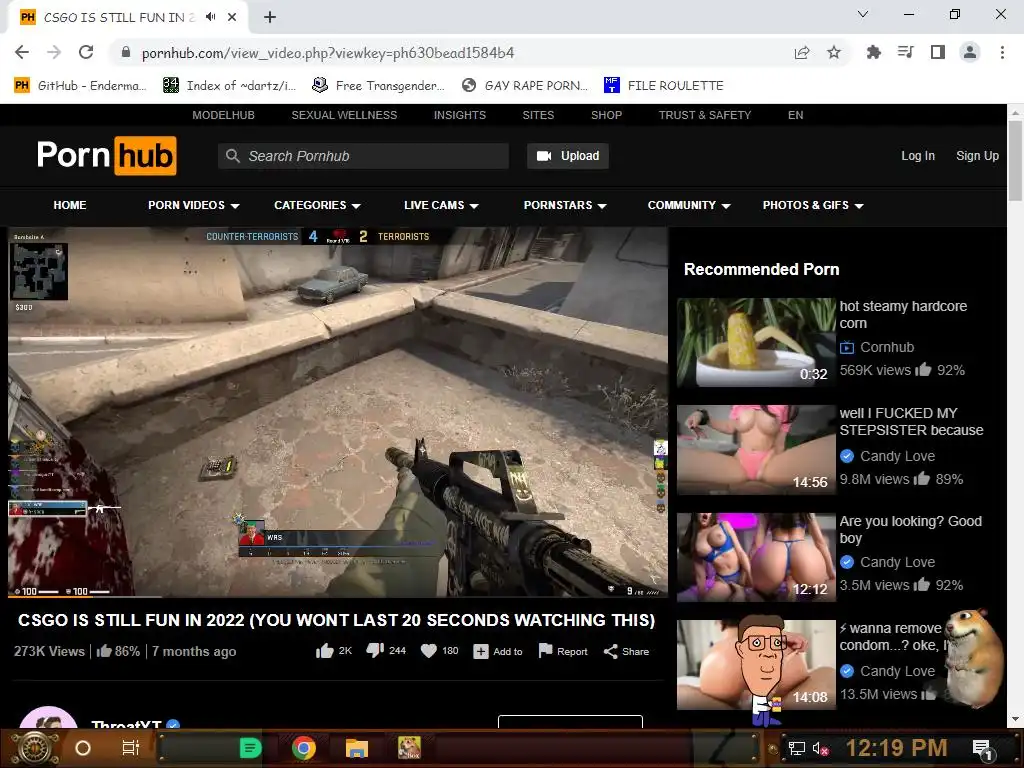Bookmark this tab with the star icon
Screen dimensions: 1024x768
coord(834,52)
